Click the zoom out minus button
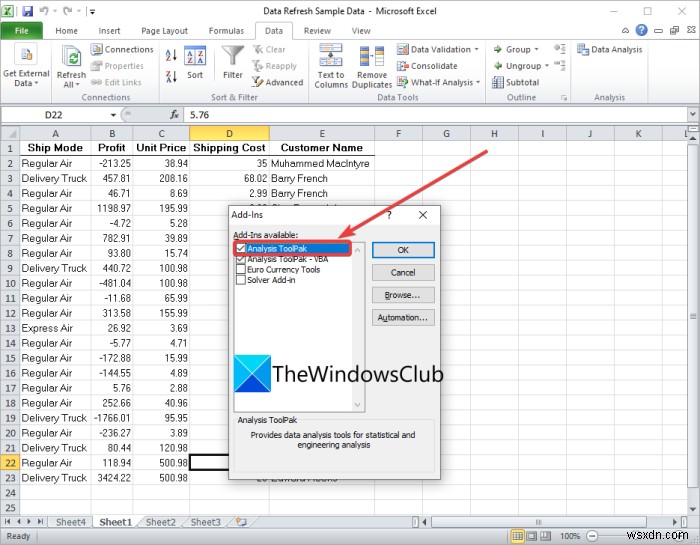This screenshot has height=545, width=700. [x=592, y=536]
